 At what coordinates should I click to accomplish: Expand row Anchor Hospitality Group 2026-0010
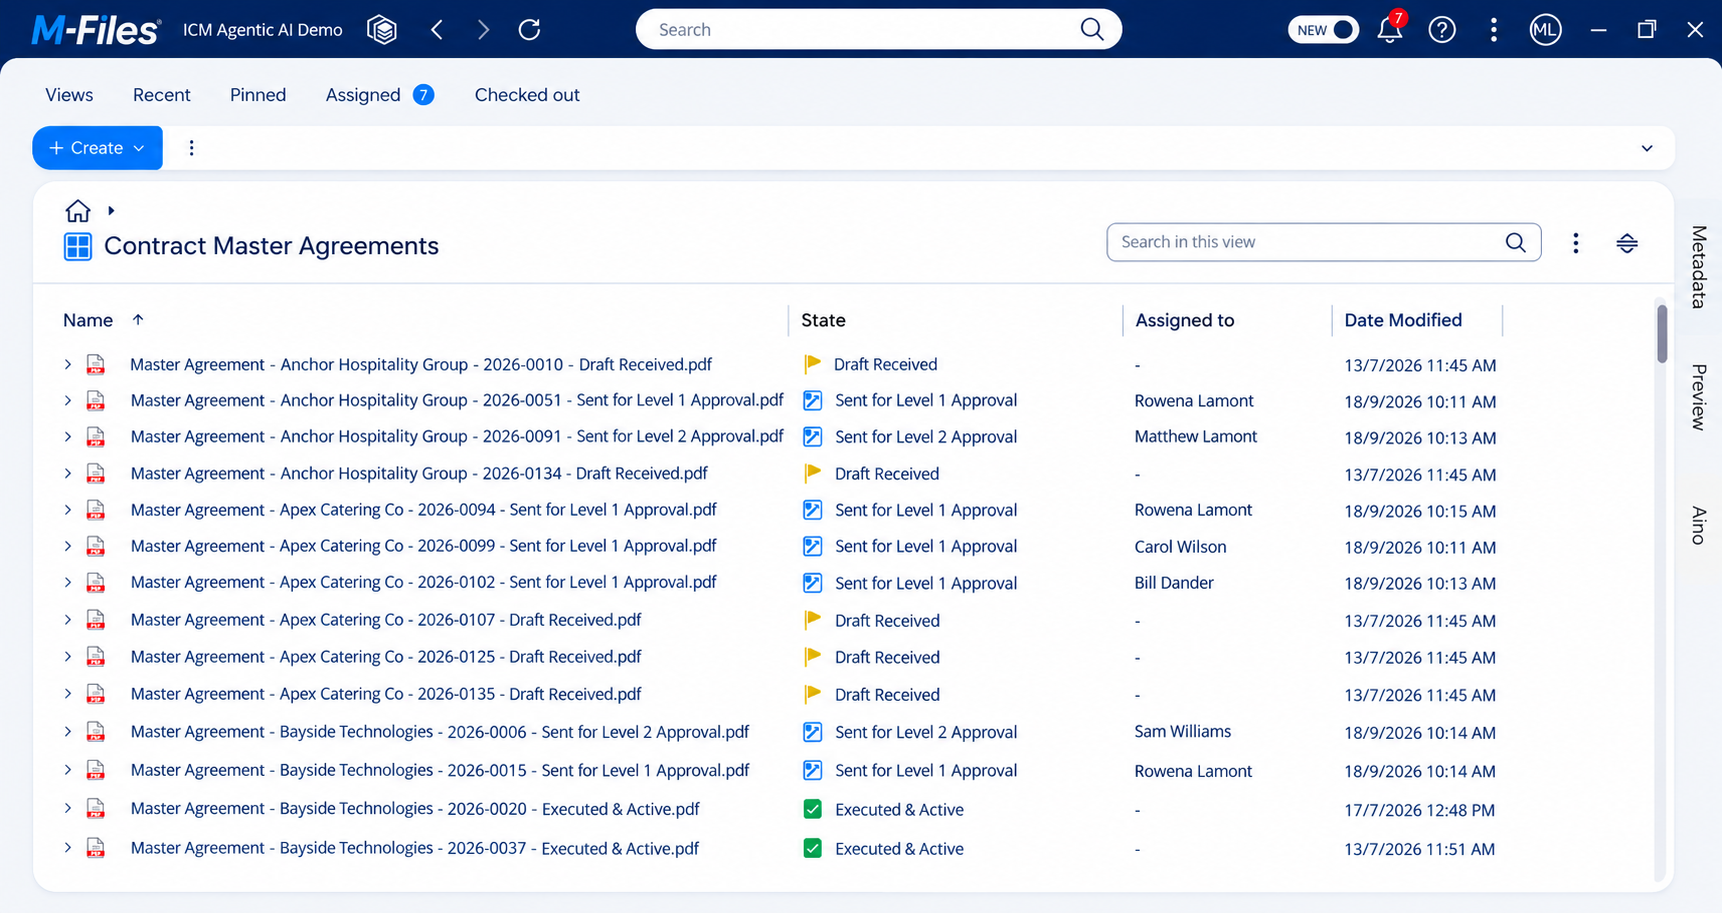pyautogui.click(x=67, y=365)
